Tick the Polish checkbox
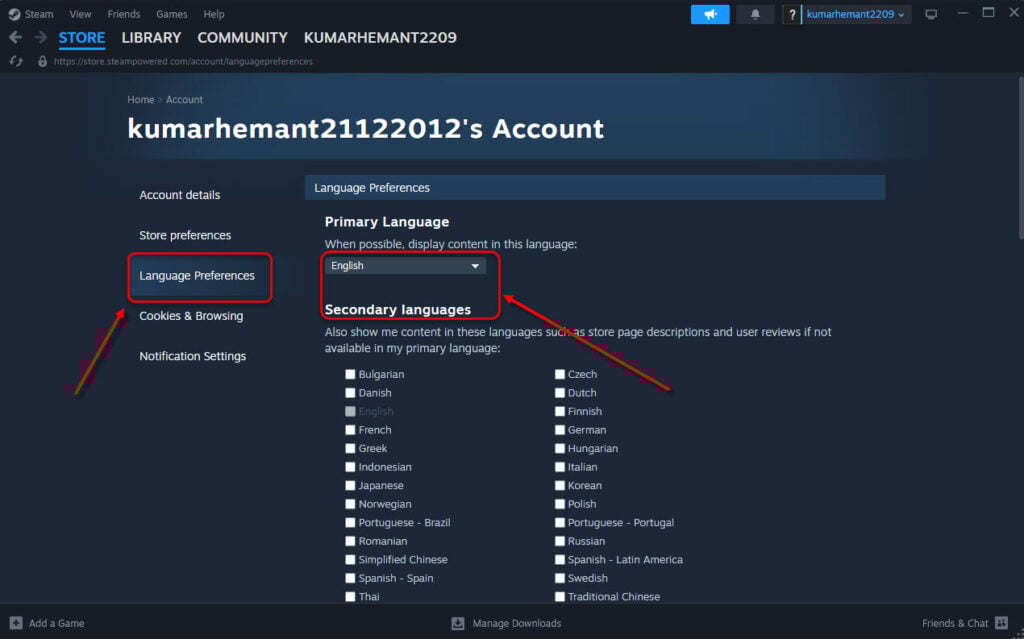 pos(560,504)
